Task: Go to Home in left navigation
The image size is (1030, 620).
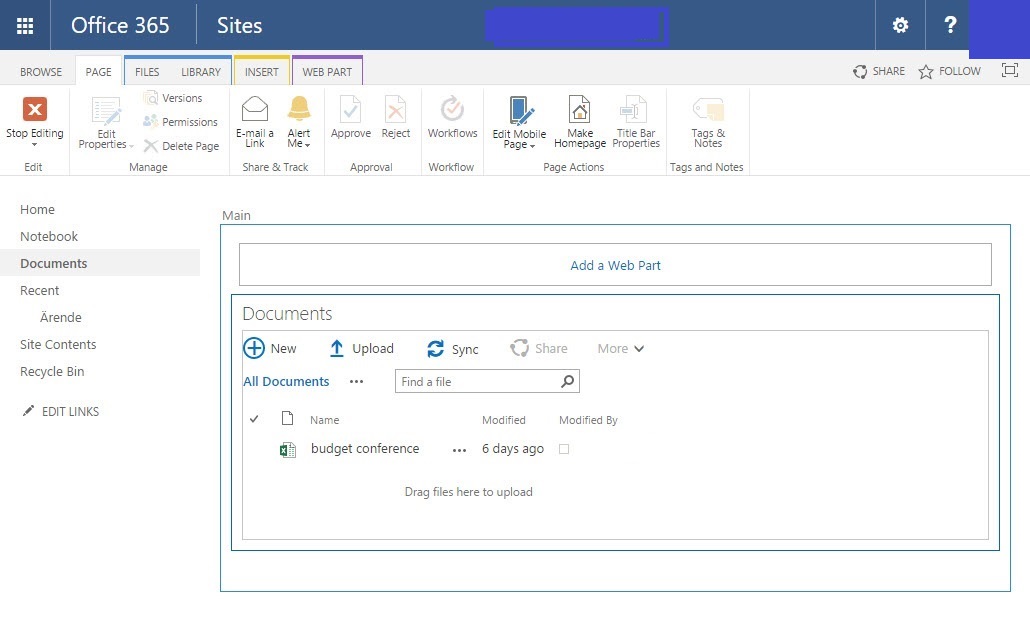Action: (x=37, y=210)
